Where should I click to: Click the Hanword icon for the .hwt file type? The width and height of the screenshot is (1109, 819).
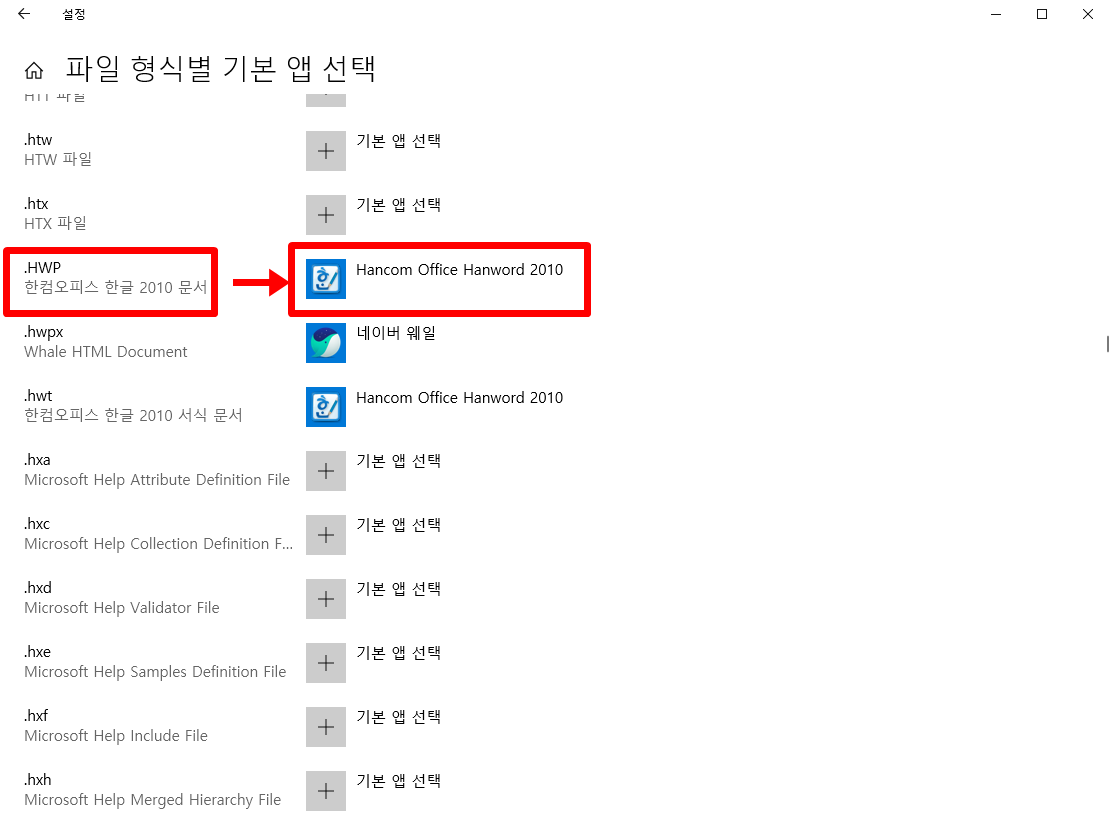click(x=326, y=407)
